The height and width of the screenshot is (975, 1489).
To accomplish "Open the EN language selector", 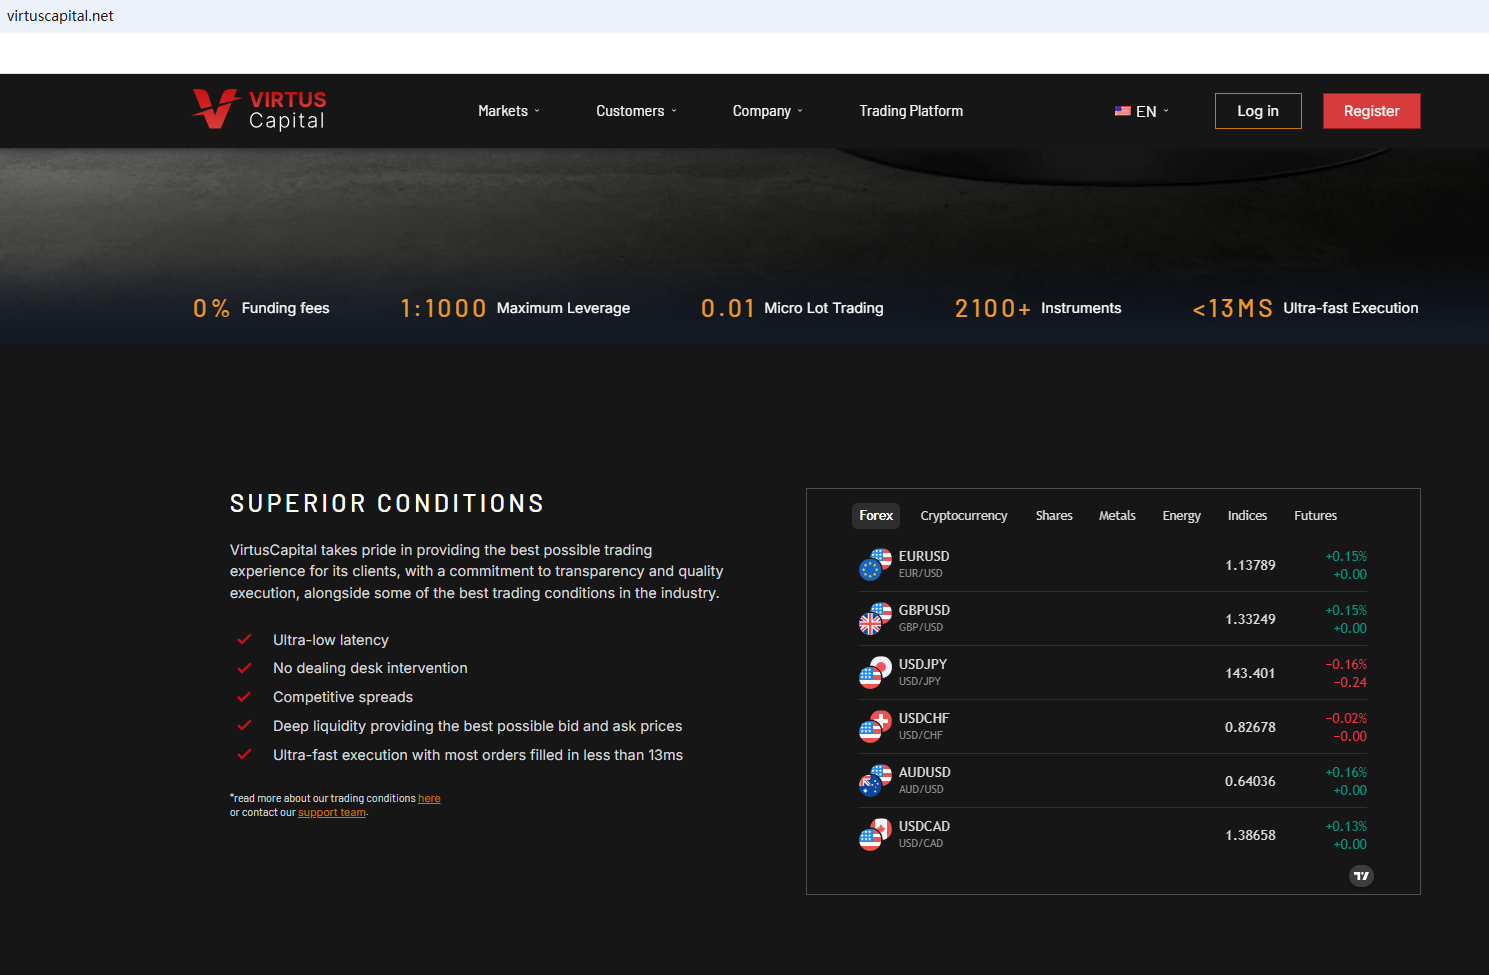I will click(1142, 111).
